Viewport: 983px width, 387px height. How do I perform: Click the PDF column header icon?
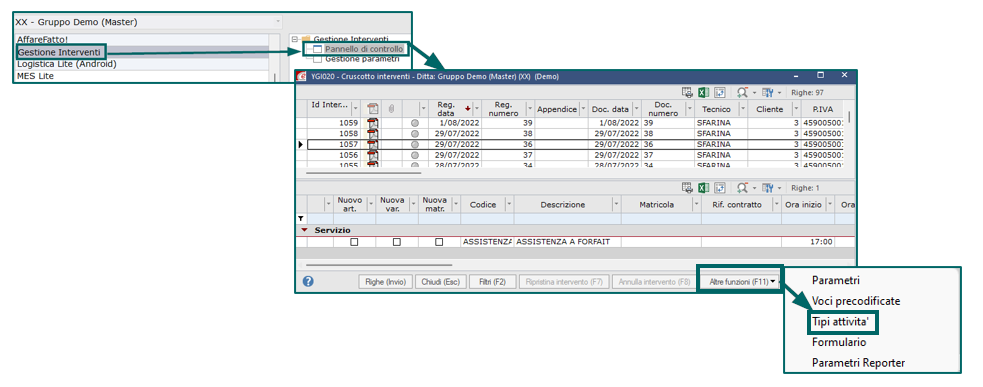coord(372,109)
